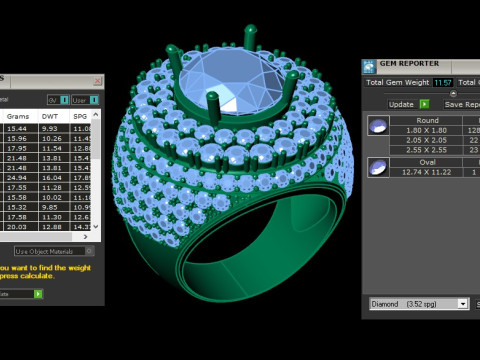480x360 pixels.
Task: Click the green calculate play icon
Action: pos(38,294)
